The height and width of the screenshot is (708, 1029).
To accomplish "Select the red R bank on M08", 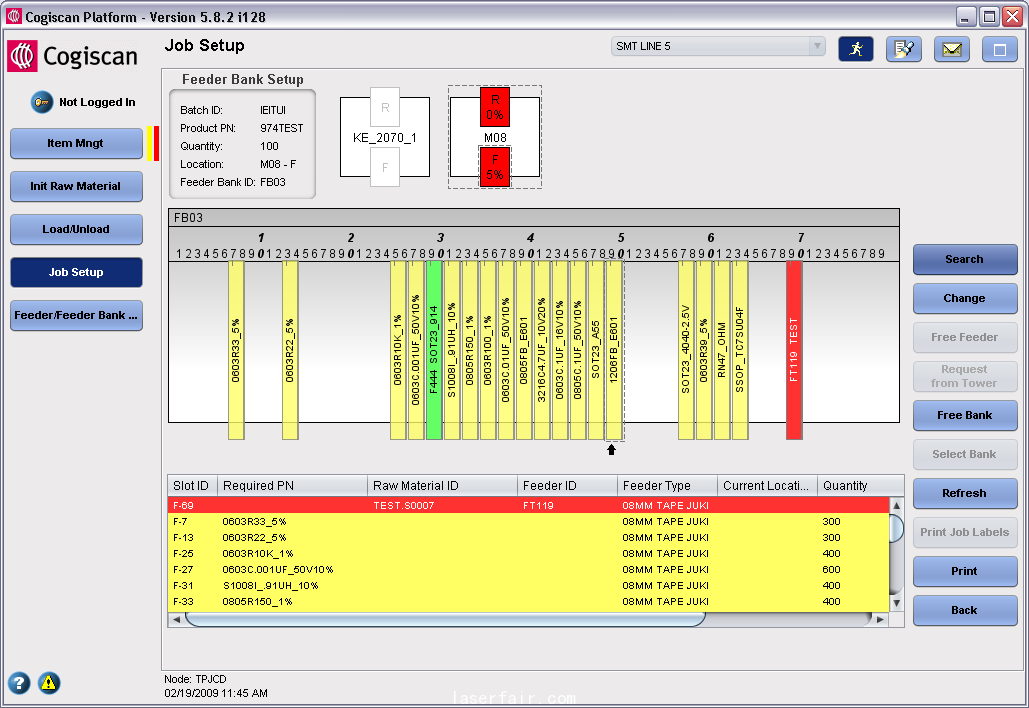I will click(494, 106).
